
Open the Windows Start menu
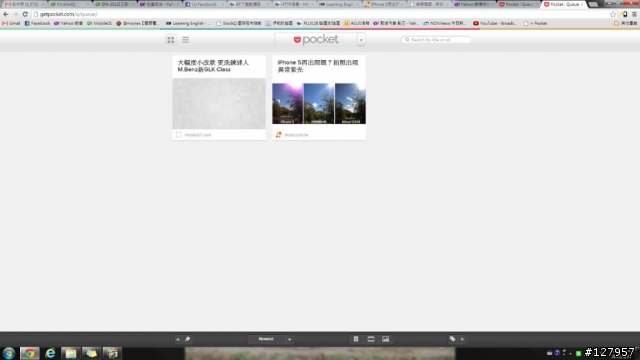click(9, 353)
